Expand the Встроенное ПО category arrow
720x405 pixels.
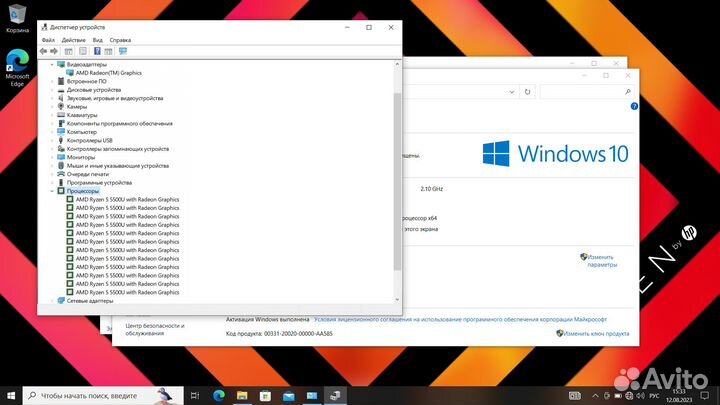[52, 81]
